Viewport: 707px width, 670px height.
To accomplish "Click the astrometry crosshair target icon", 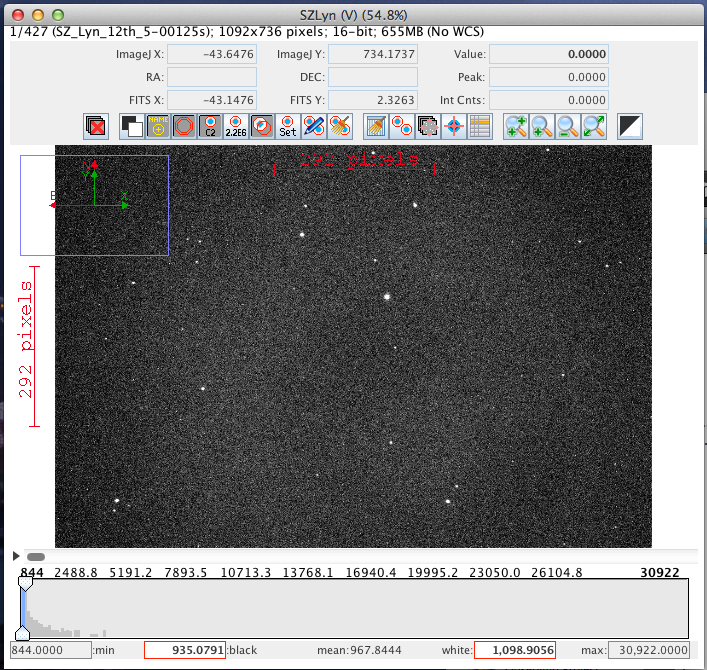I will [x=454, y=126].
